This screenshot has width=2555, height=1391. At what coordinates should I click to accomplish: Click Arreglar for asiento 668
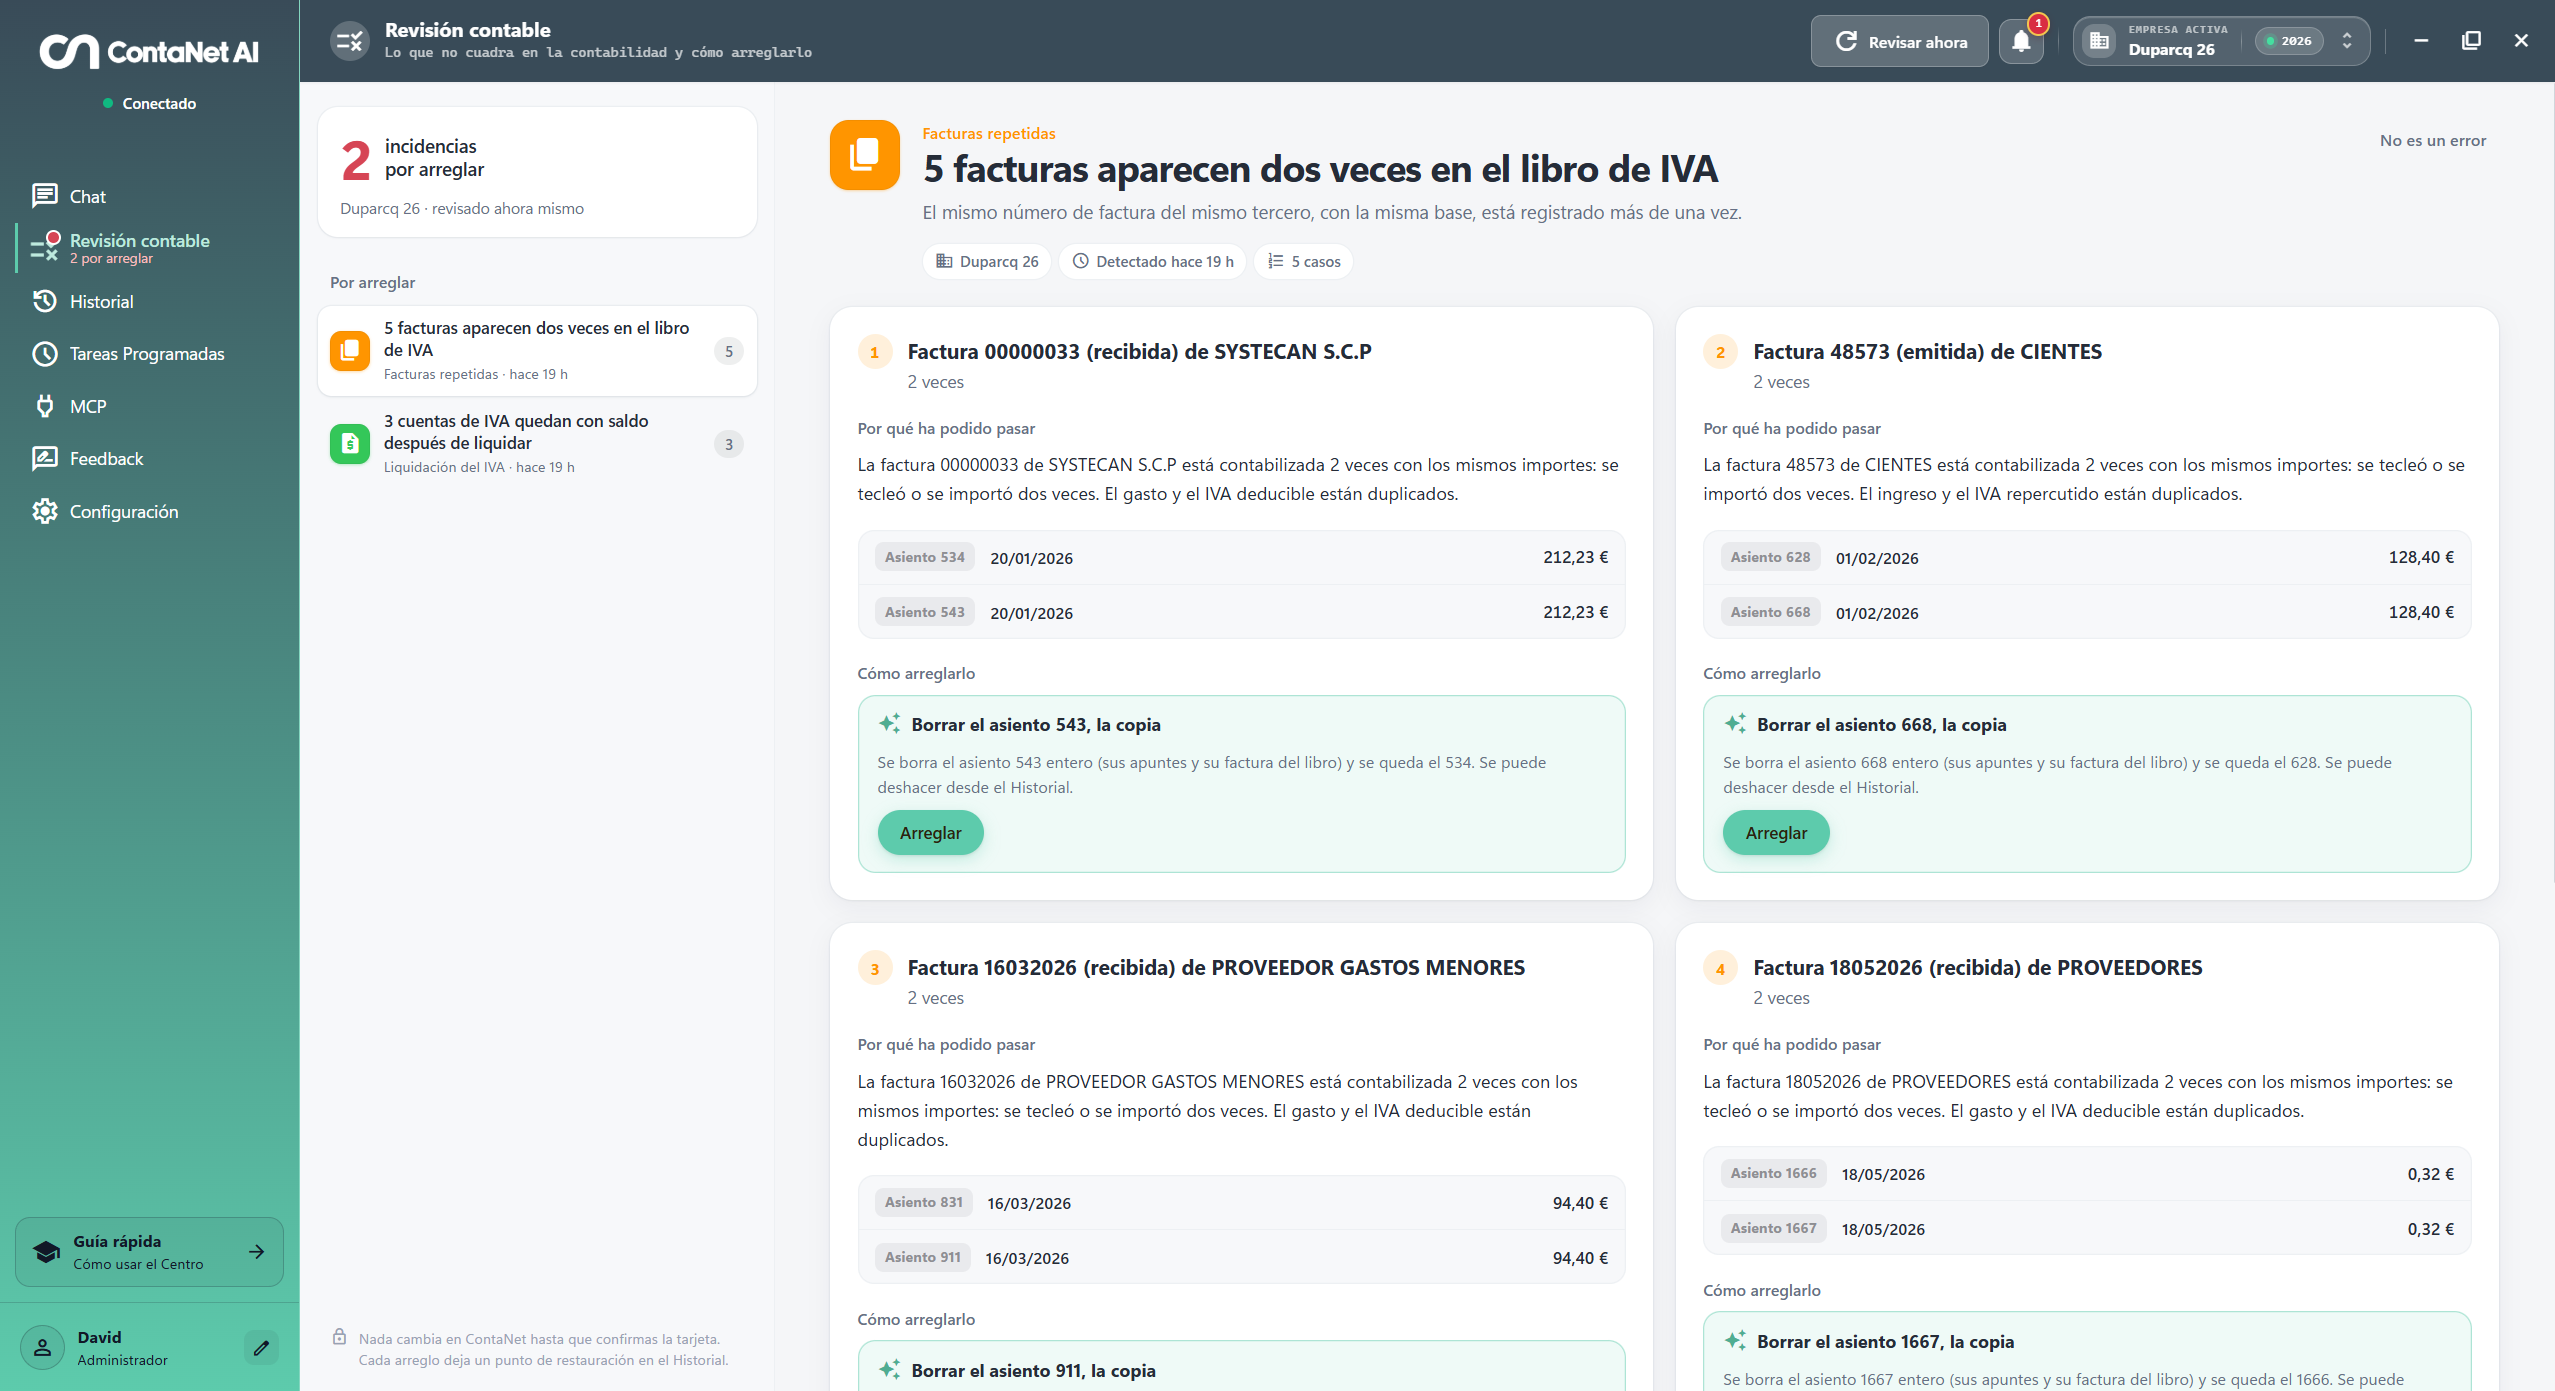coord(1776,833)
